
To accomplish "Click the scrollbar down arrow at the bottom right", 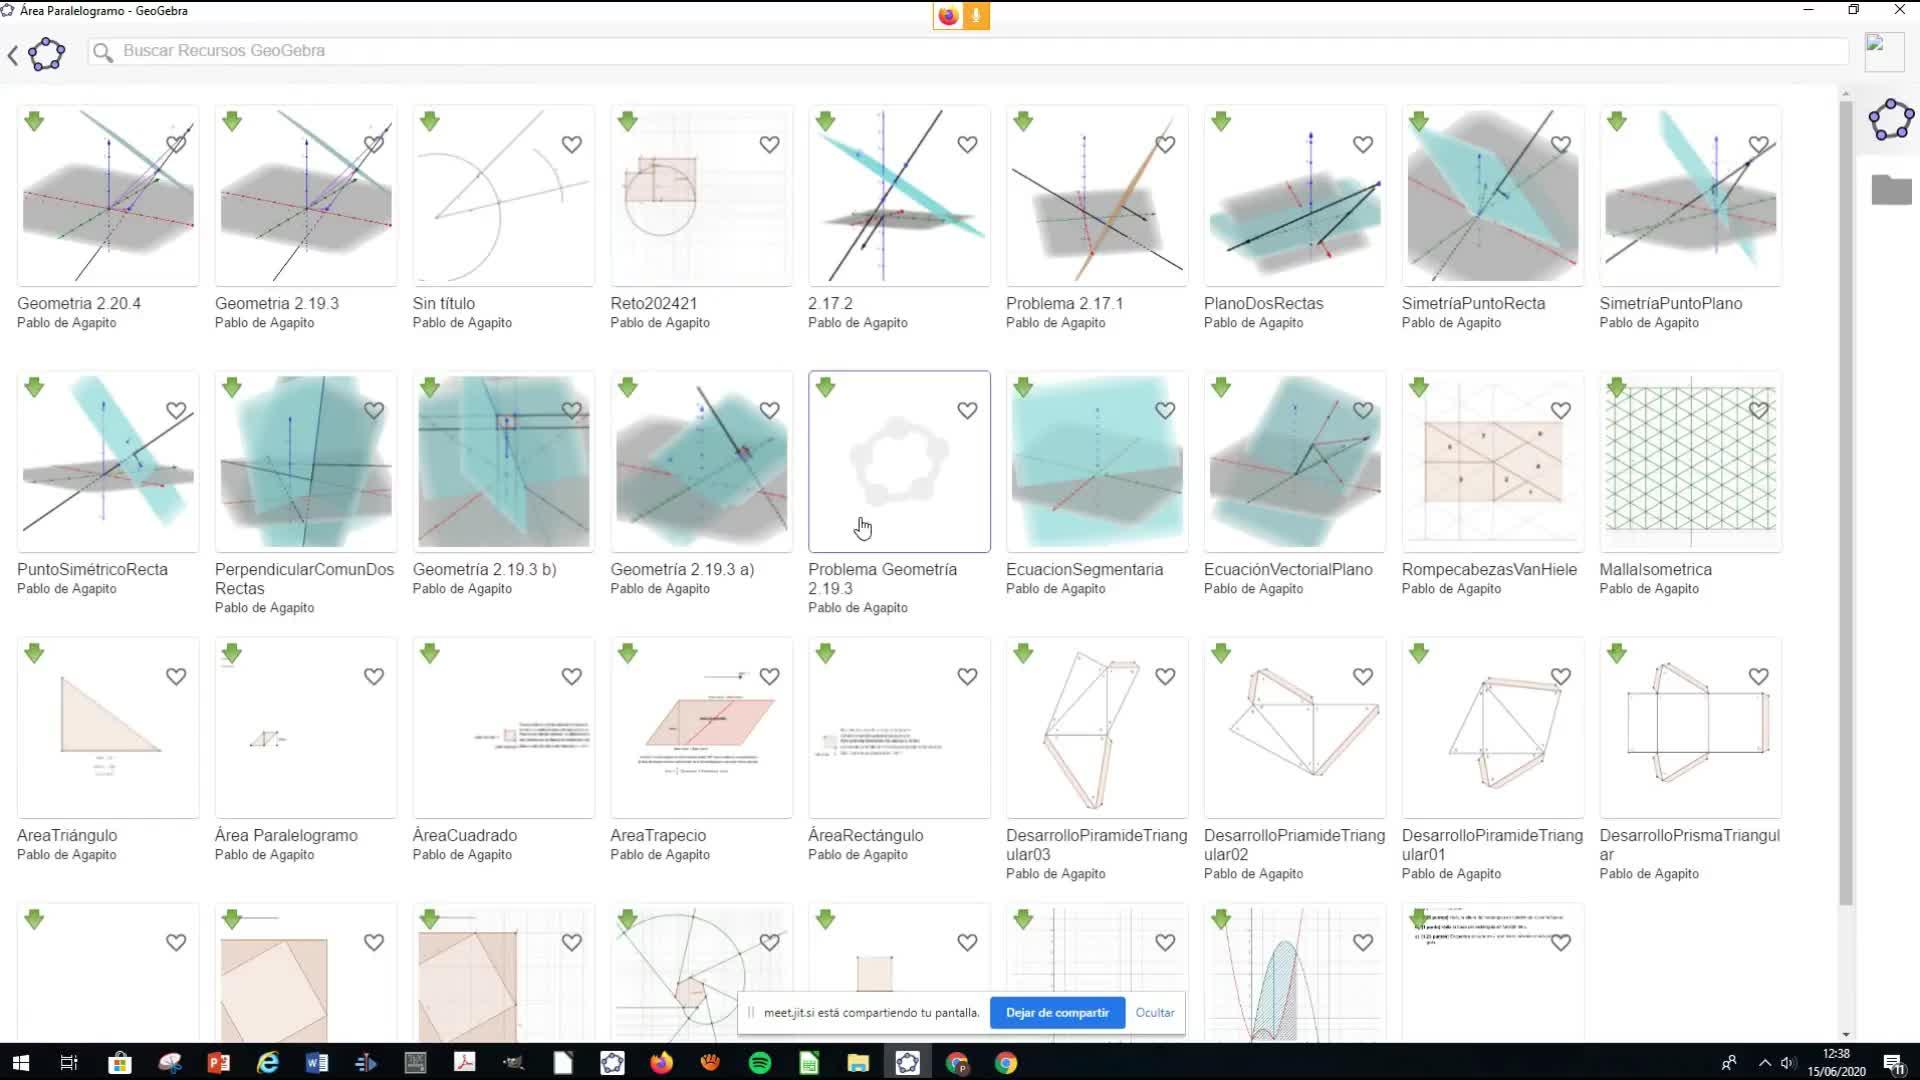I will coord(1845,1034).
